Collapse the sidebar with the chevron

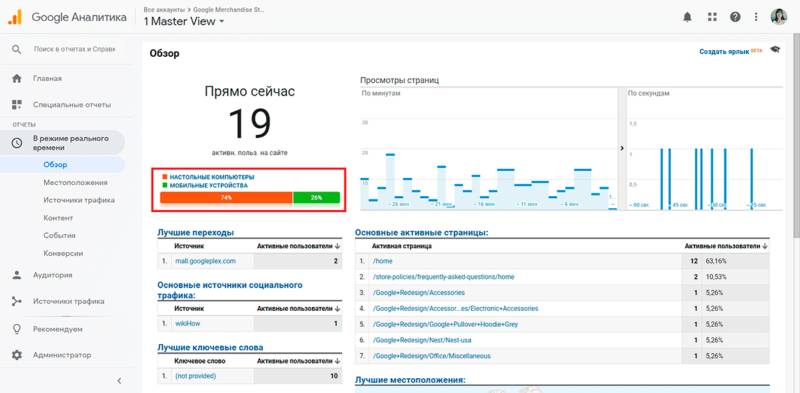pos(119,381)
